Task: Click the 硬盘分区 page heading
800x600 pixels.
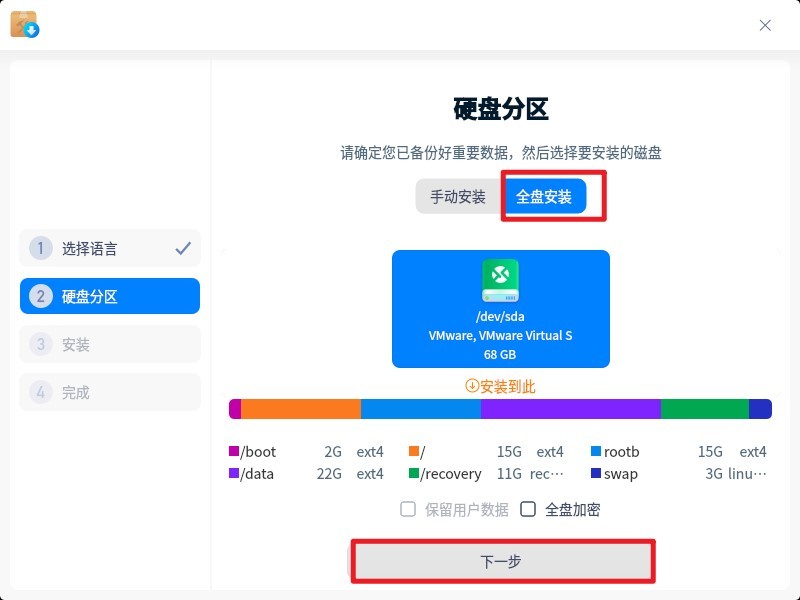Action: 501,109
